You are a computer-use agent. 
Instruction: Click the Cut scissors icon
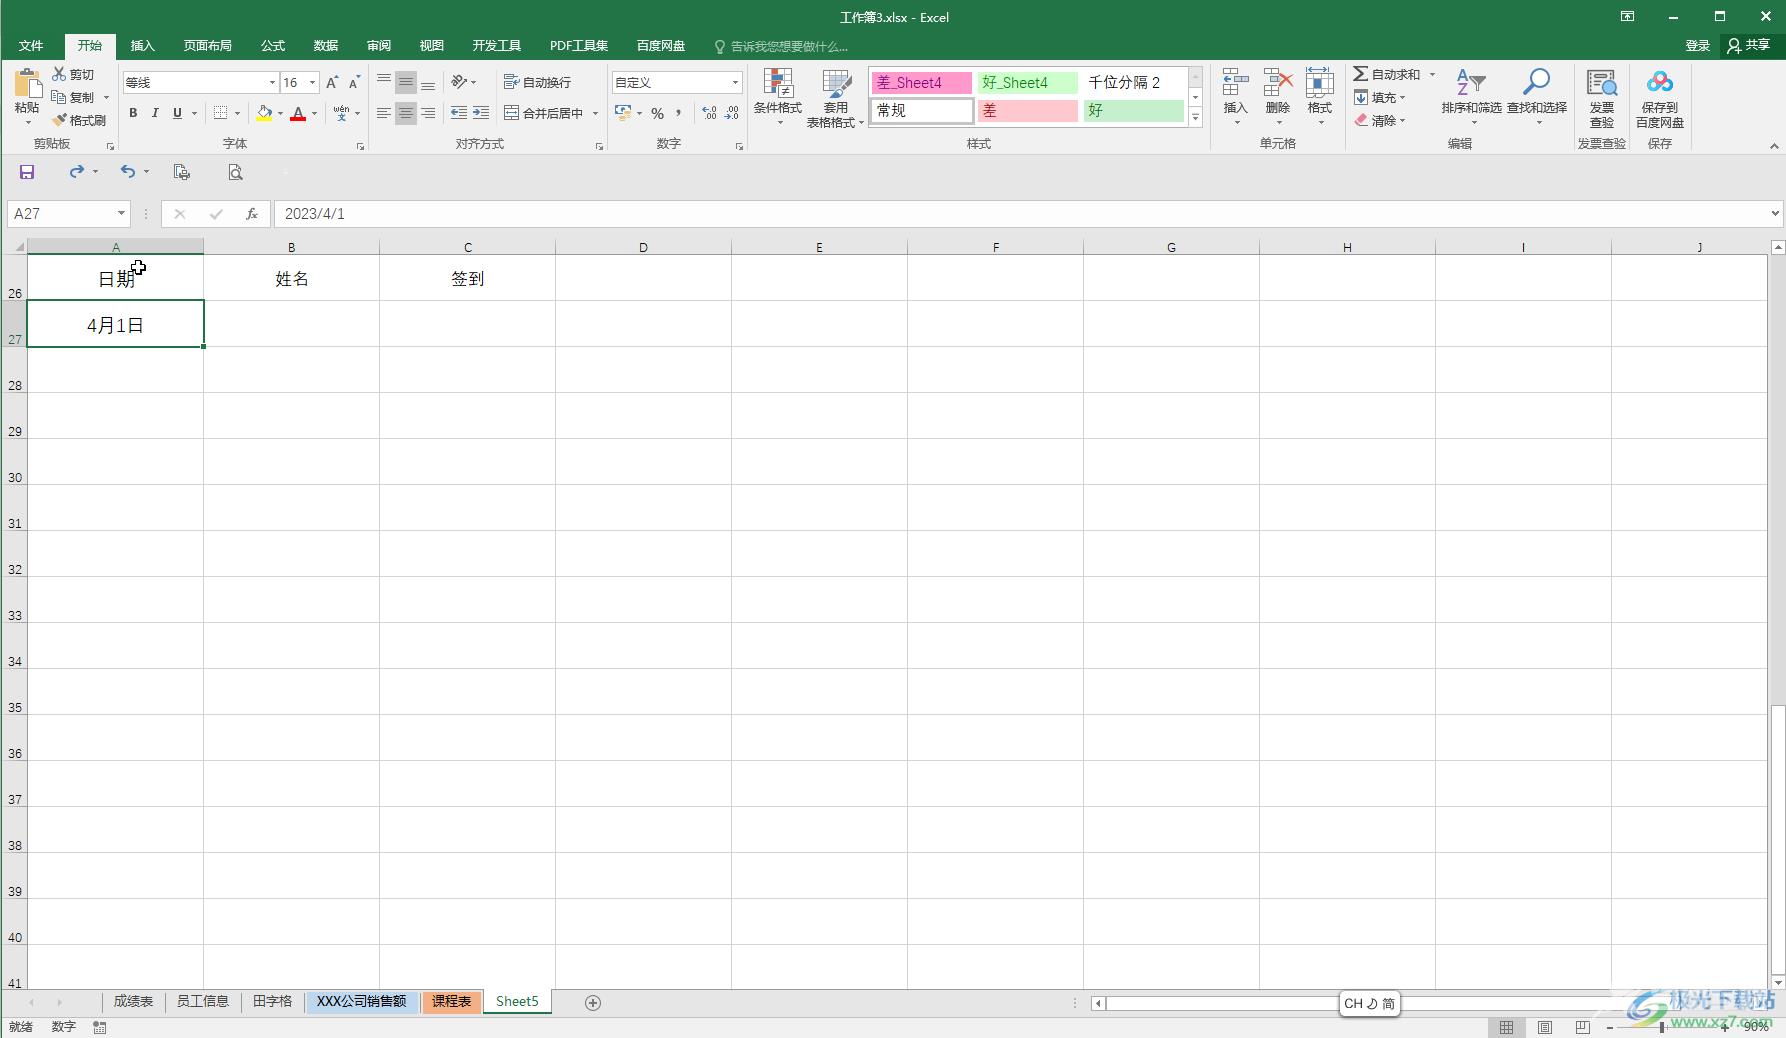pos(60,74)
